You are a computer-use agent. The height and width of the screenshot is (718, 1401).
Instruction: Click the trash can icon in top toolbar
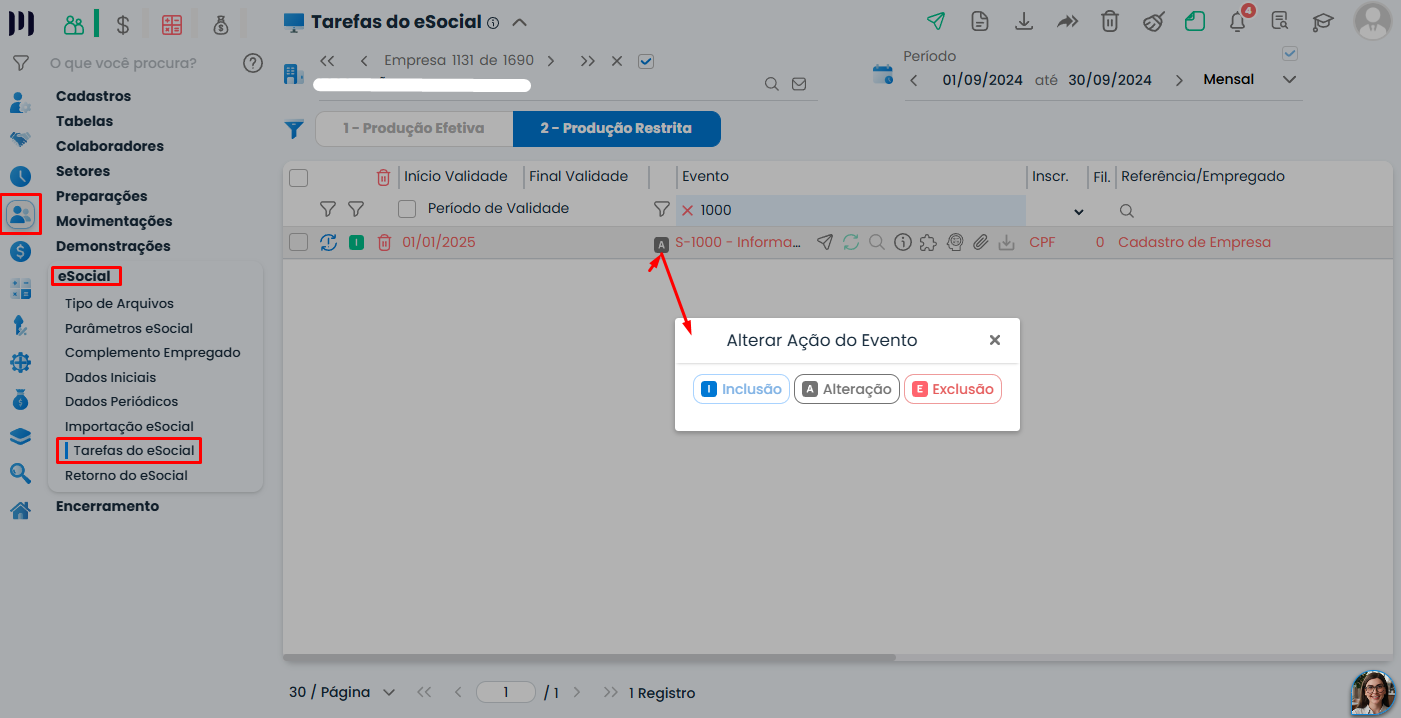pos(1110,21)
